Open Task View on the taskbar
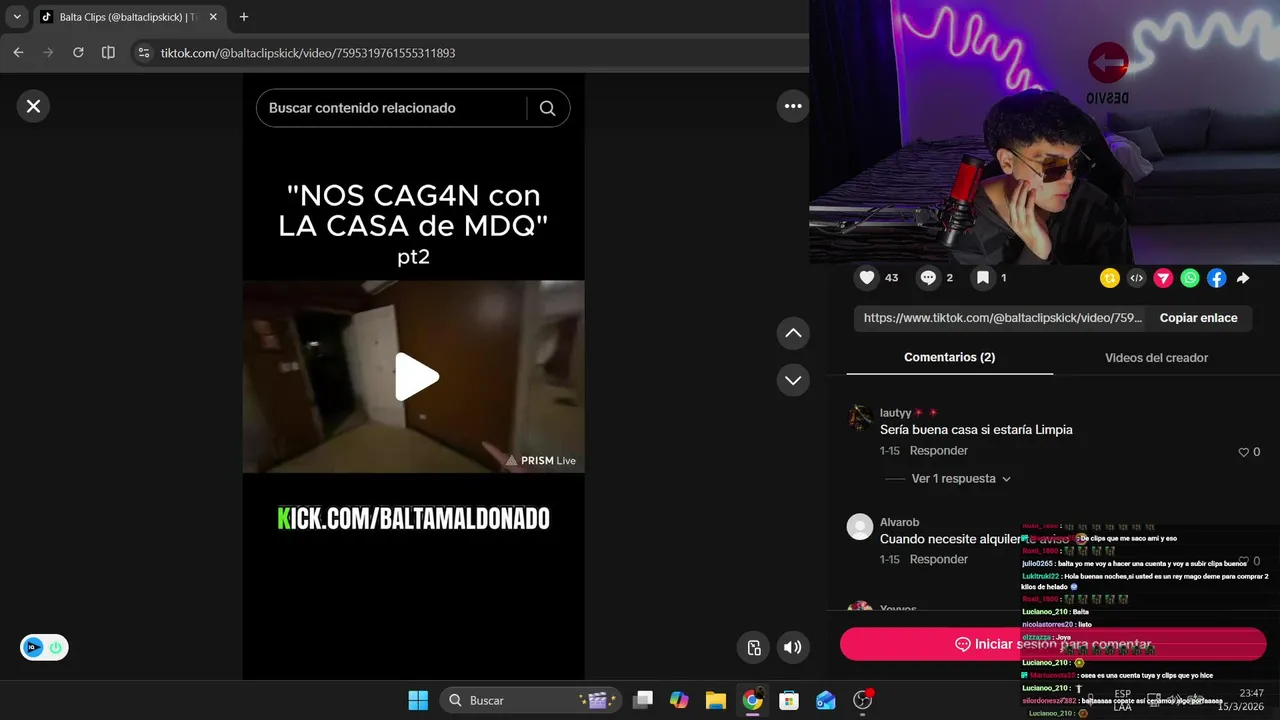The image size is (1280, 720). (x=643, y=700)
